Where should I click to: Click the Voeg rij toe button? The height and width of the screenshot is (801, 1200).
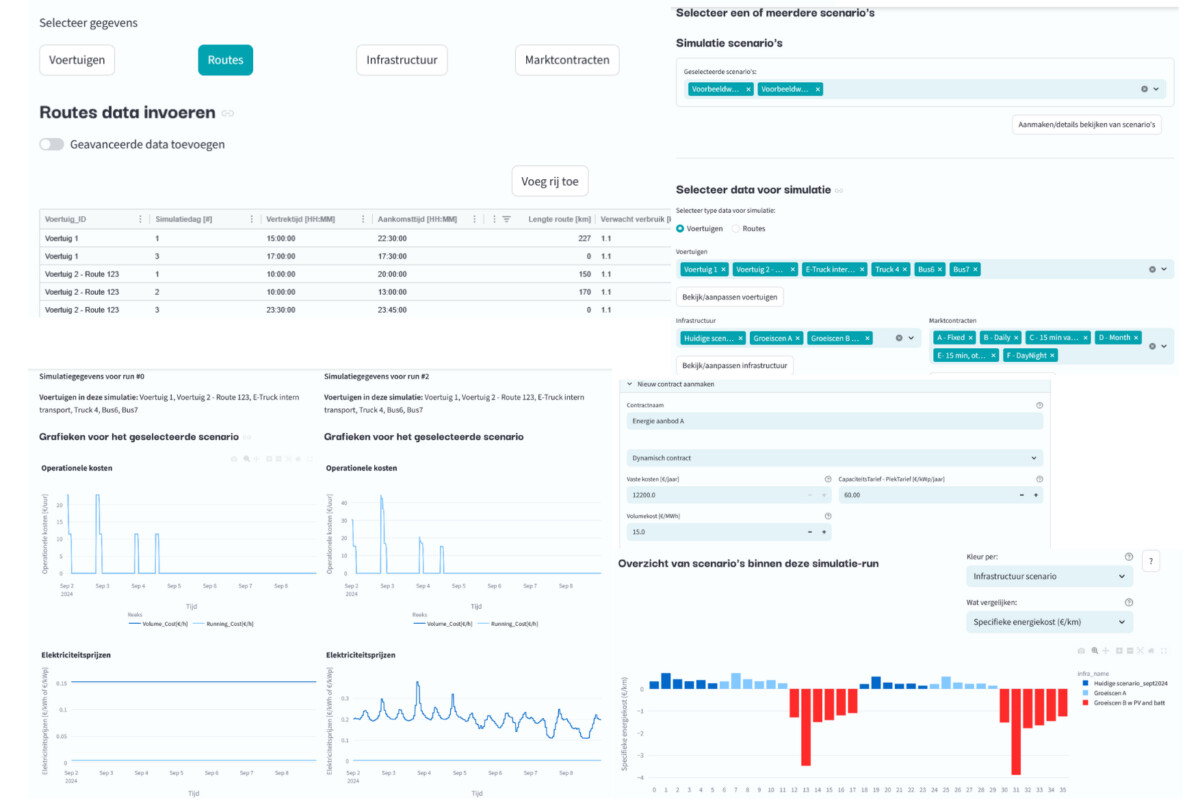[550, 182]
